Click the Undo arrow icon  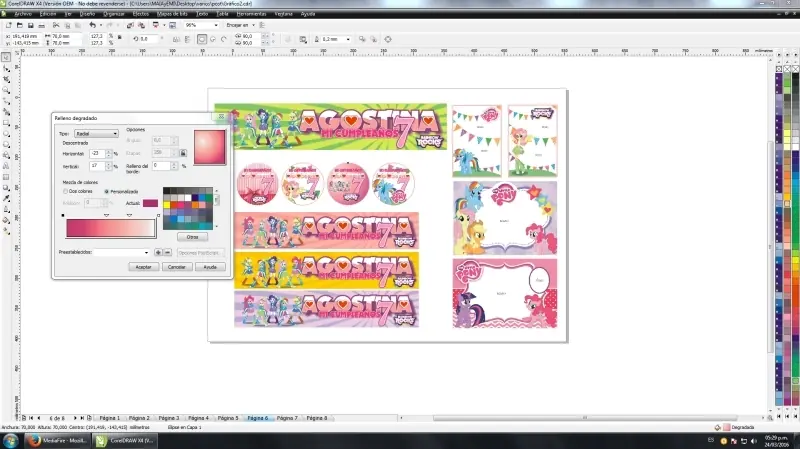[x=92, y=25]
